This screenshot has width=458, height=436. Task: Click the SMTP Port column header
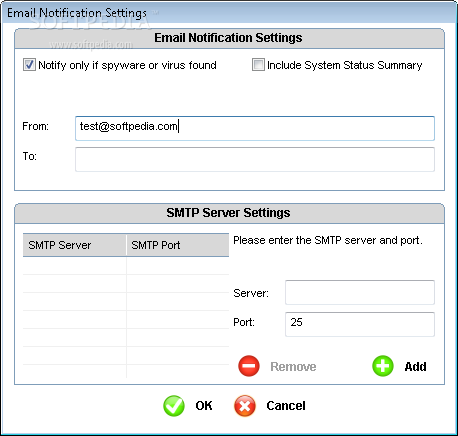click(178, 245)
